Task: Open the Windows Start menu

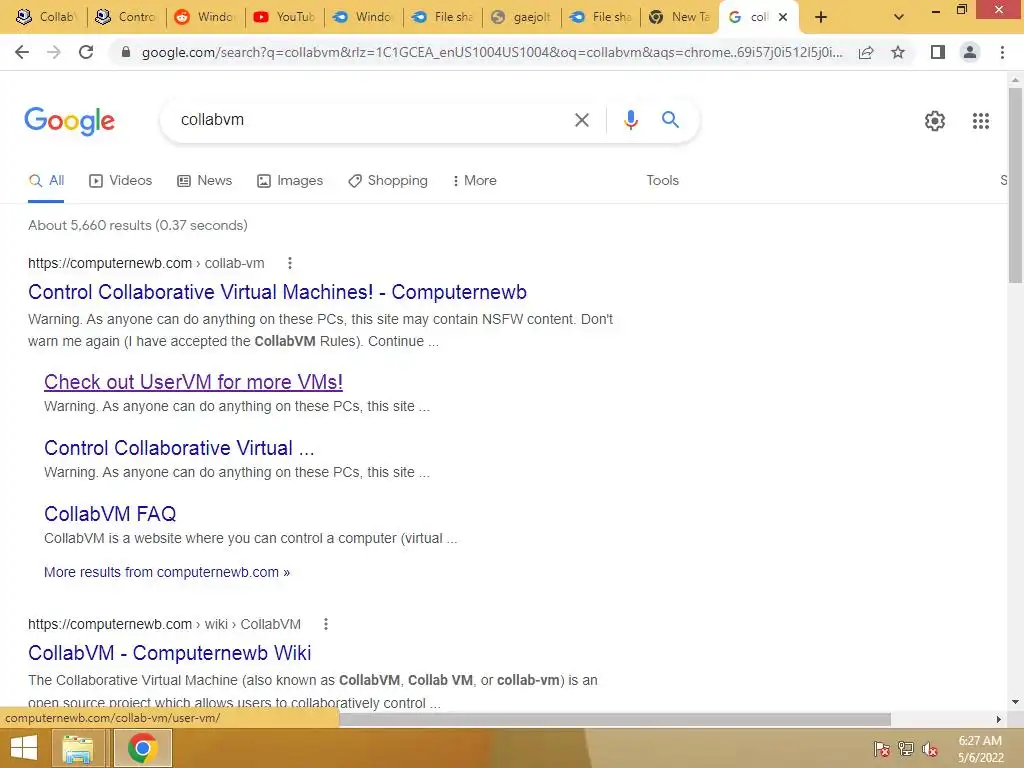Action: click(x=24, y=748)
